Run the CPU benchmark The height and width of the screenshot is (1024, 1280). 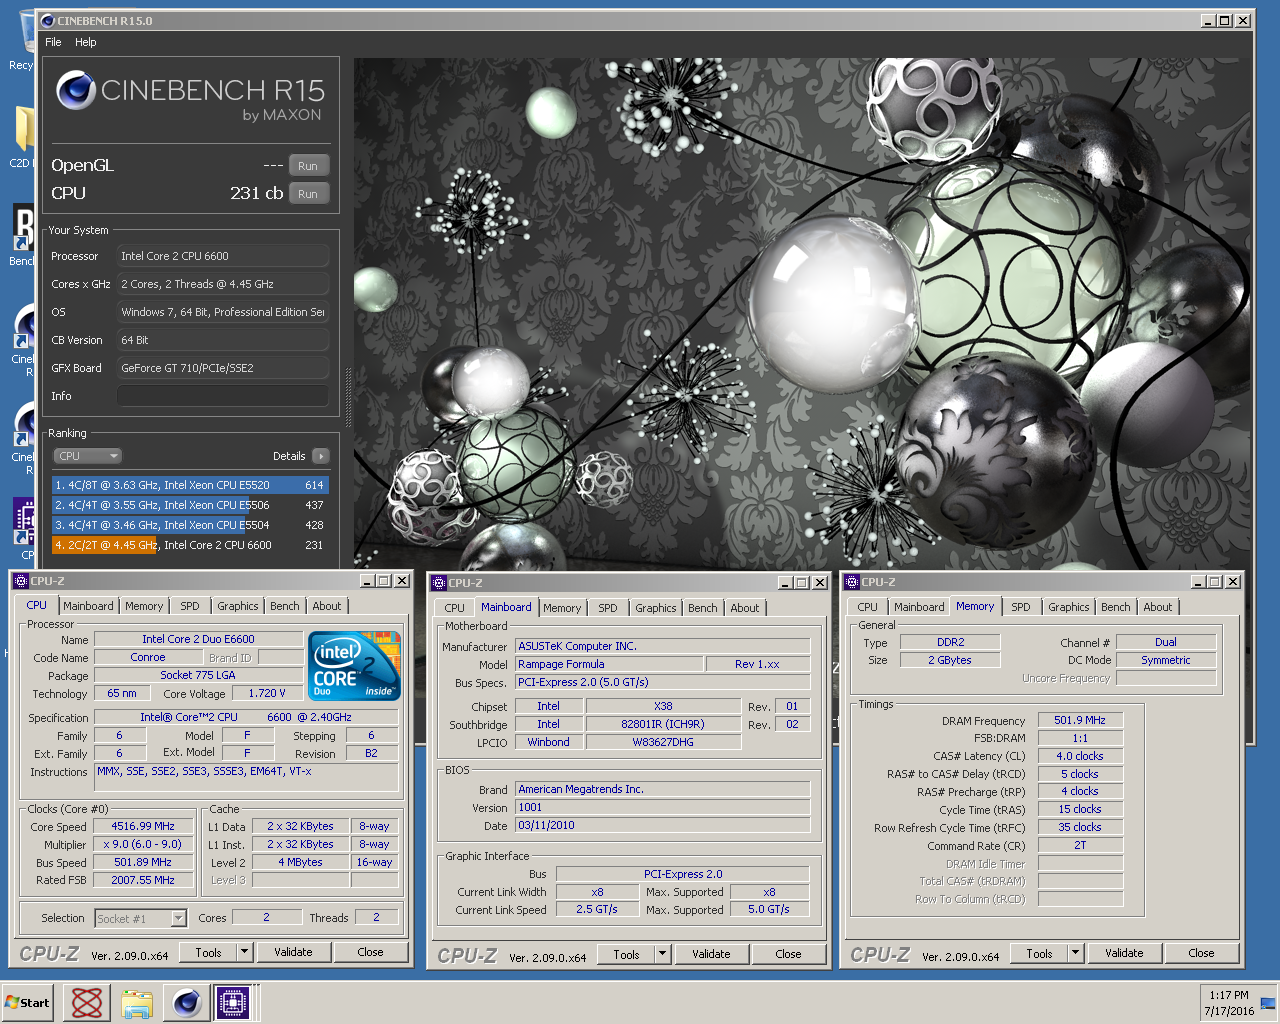pyautogui.click(x=308, y=194)
